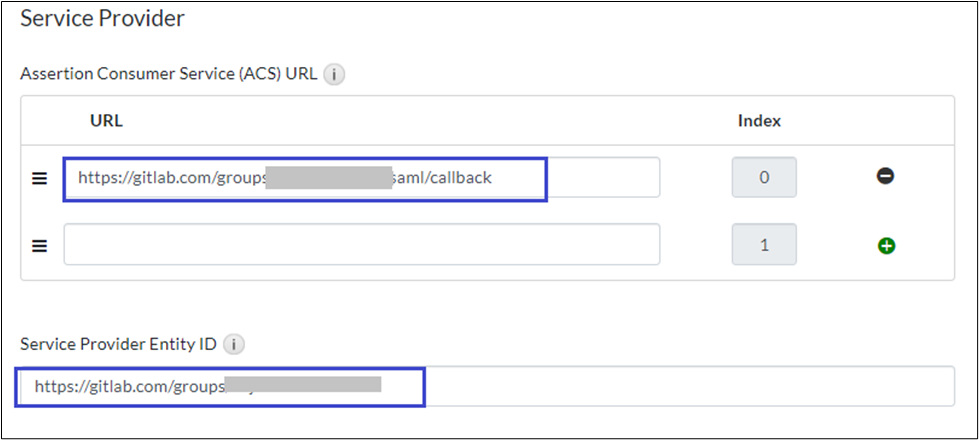Add a new ACS URL row with green plus
979x440 pixels.
[x=885, y=245]
